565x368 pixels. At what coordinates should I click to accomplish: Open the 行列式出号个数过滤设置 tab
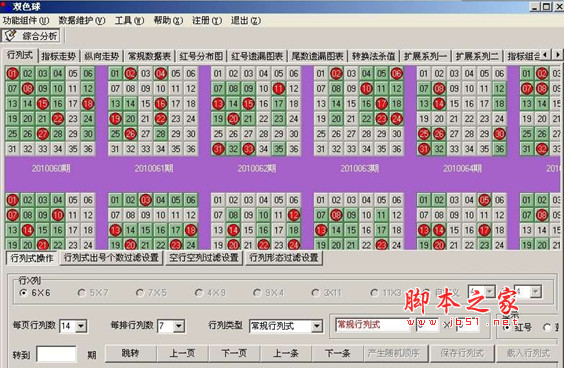coord(111,258)
